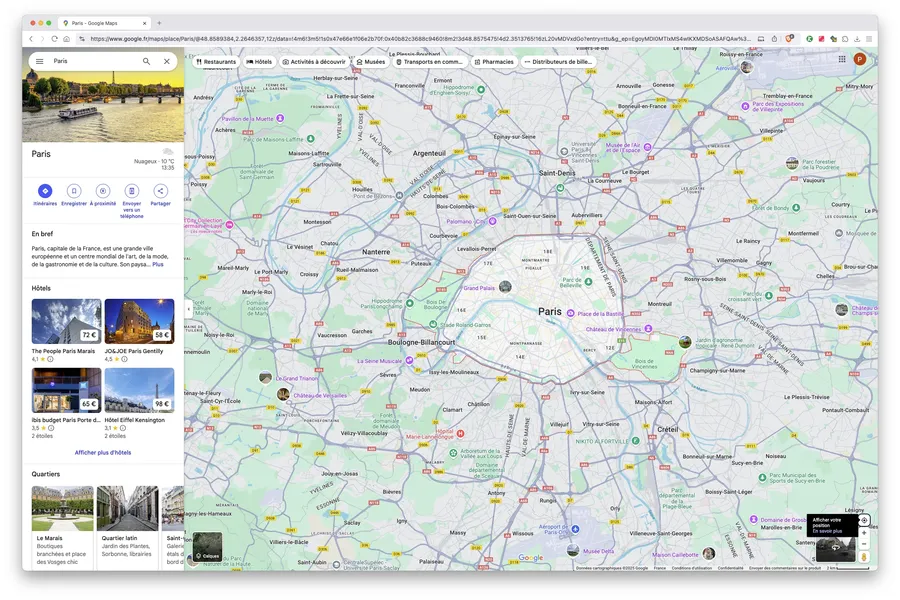Click the Itinéraires directions icon
900x600 pixels.
pos(45,191)
